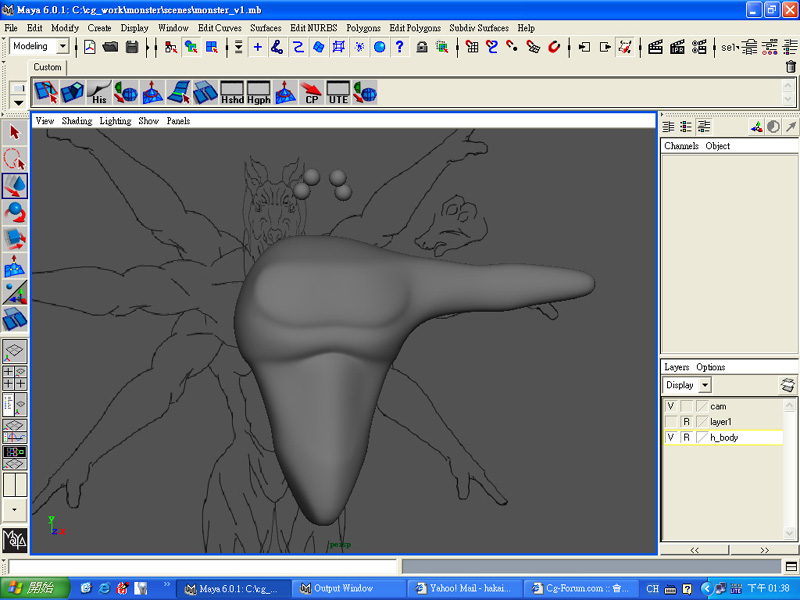
Task: Choose the Scale tool in toolbox
Action: (14, 239)
